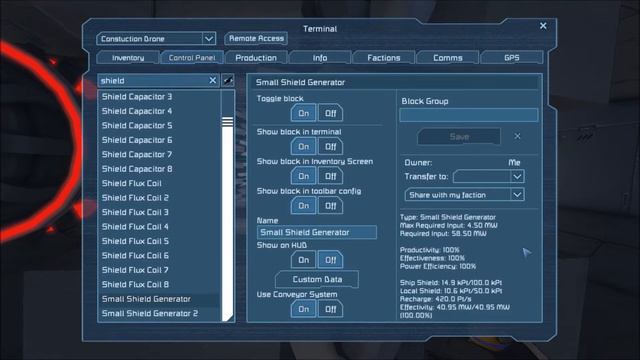Select Shield Capacitor 5 in list
640x360 pixels.
(159, 125)
